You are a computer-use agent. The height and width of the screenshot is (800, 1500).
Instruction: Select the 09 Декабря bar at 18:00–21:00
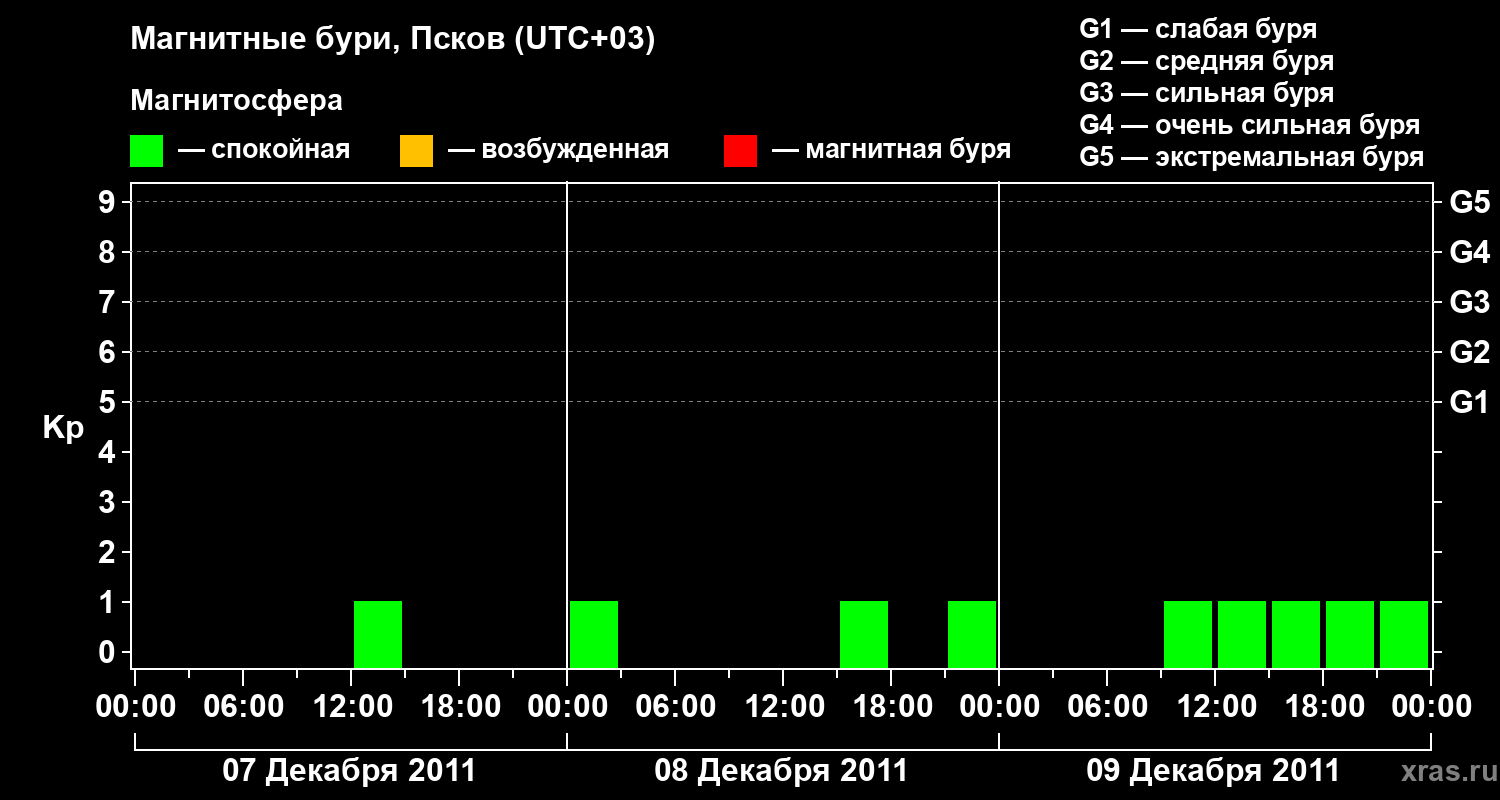(x=1350, y=634)
